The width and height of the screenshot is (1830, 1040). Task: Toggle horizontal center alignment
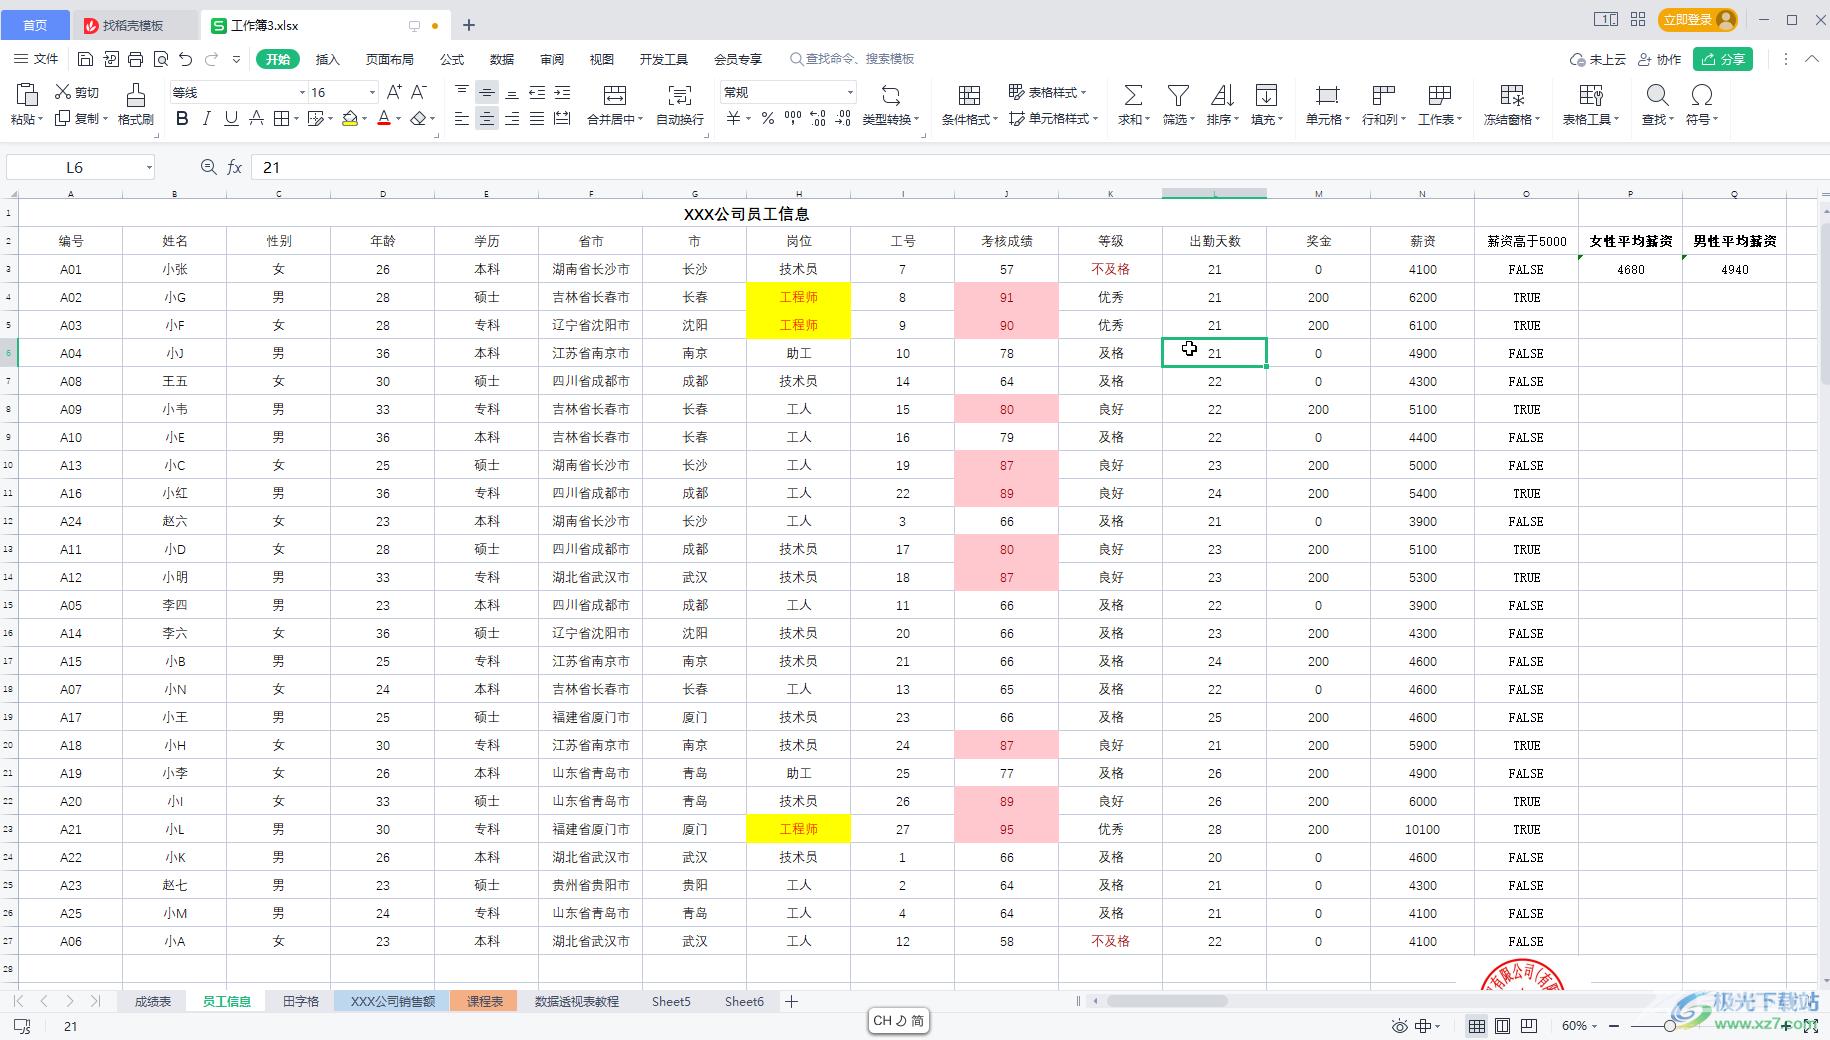pos(486,118)
